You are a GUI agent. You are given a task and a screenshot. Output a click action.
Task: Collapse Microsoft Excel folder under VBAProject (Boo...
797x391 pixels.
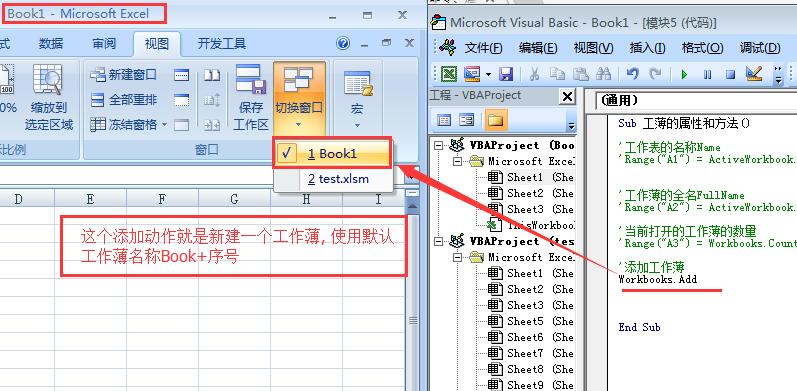tap(458, 162)
